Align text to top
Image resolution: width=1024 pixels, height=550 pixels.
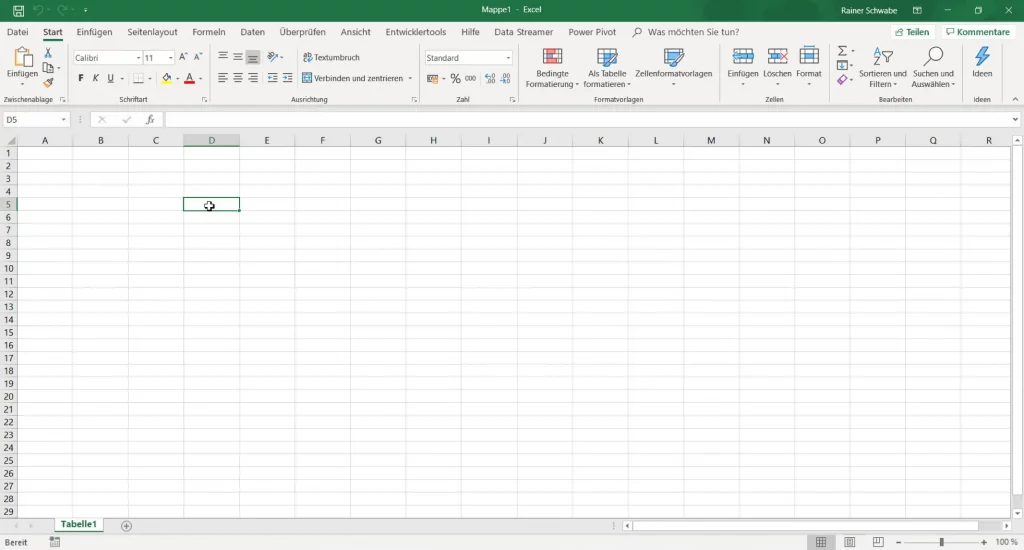pyautogui.click(x=223, y=57)
